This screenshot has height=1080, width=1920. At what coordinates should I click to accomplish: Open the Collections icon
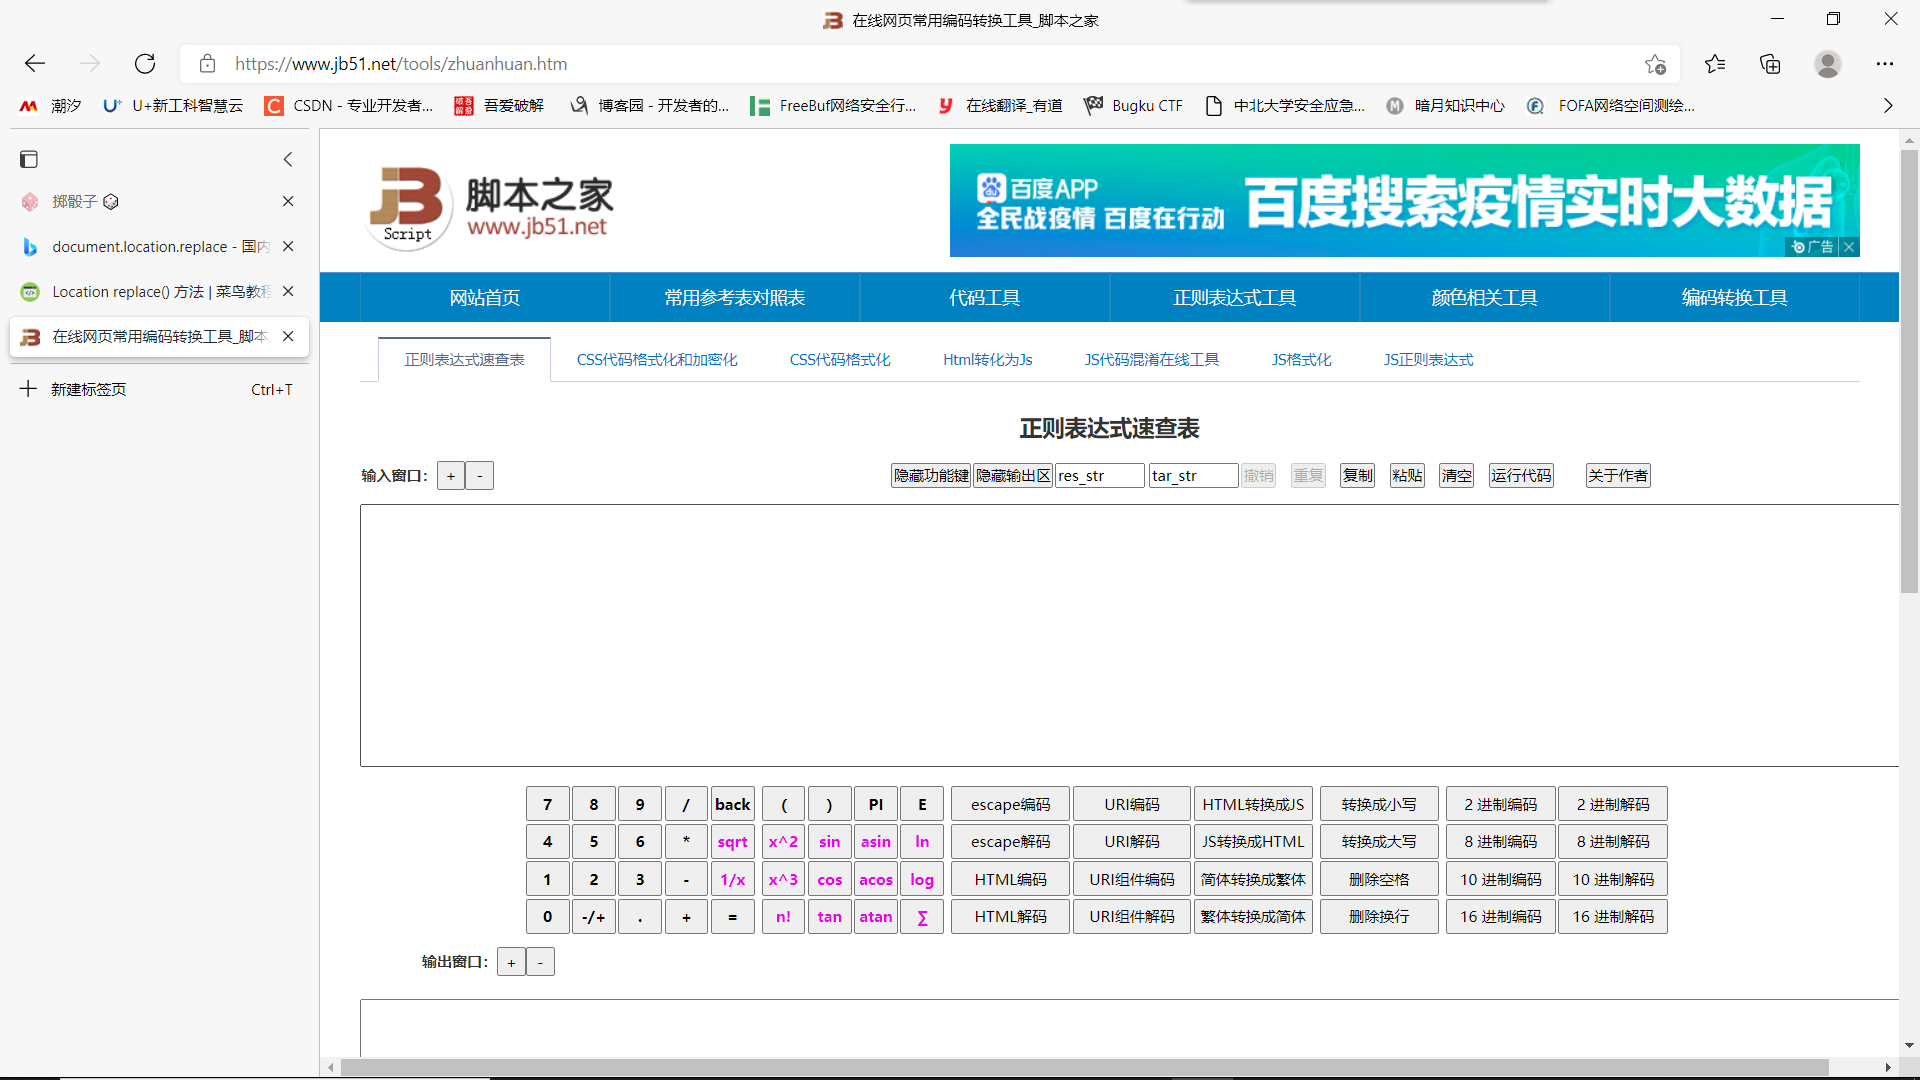click(x=1770, y=64)
